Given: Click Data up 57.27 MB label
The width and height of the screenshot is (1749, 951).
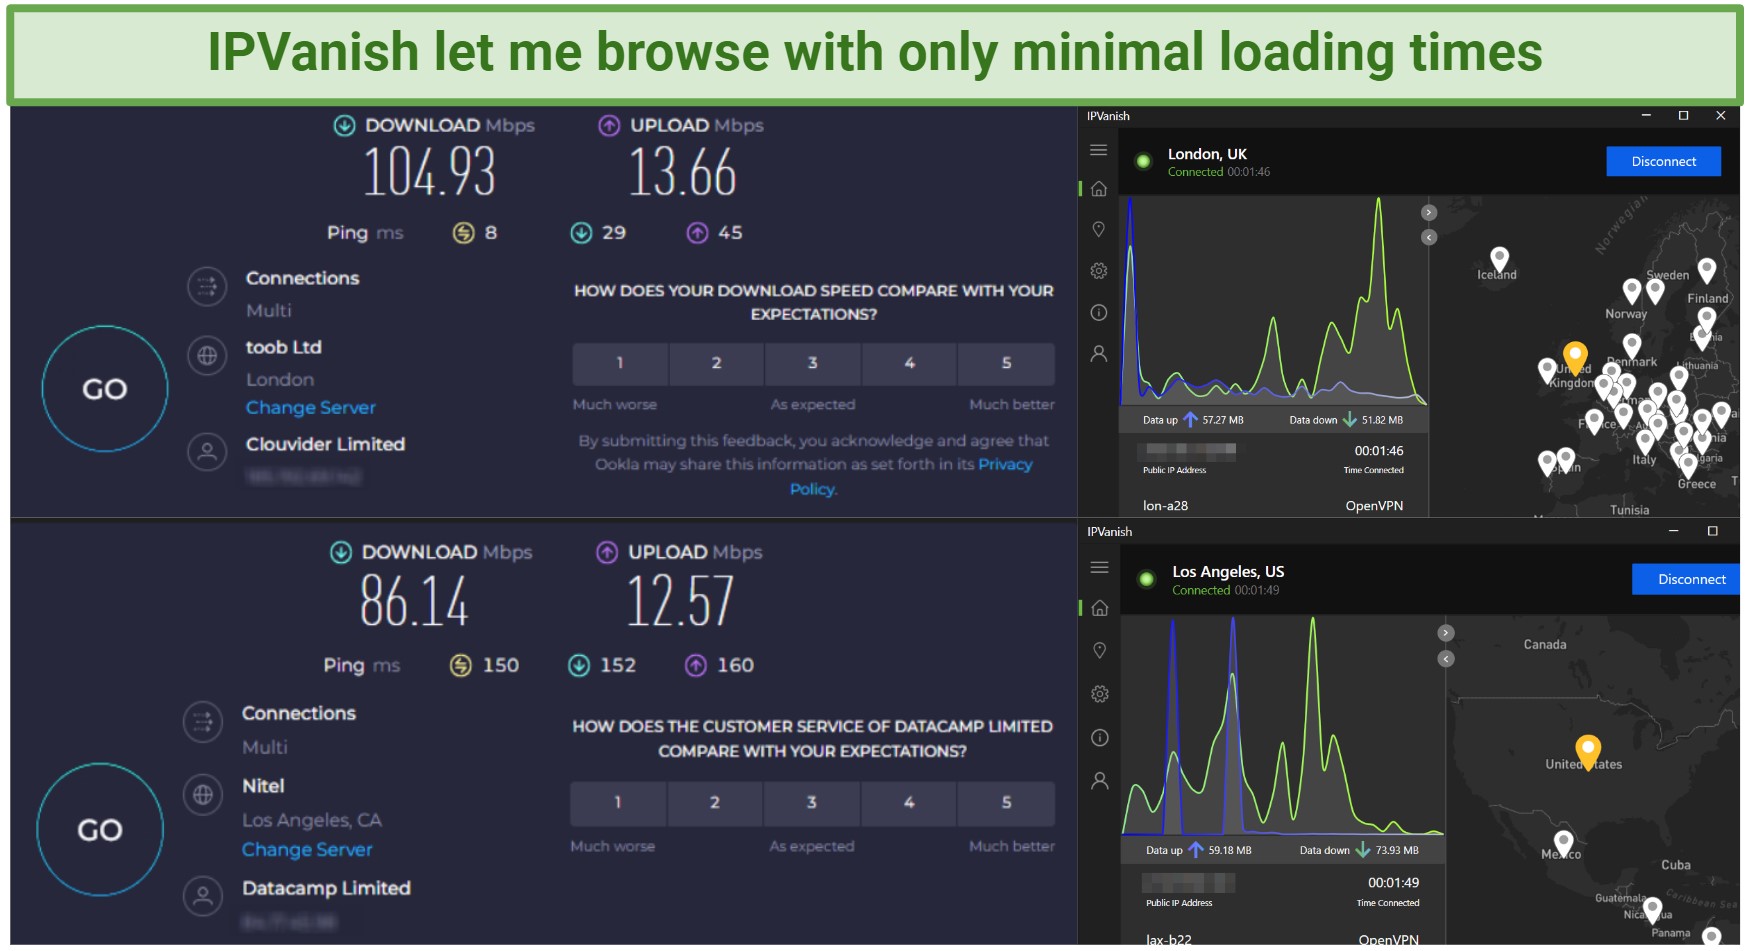Looking at the screenshot, I should 1193,420.
